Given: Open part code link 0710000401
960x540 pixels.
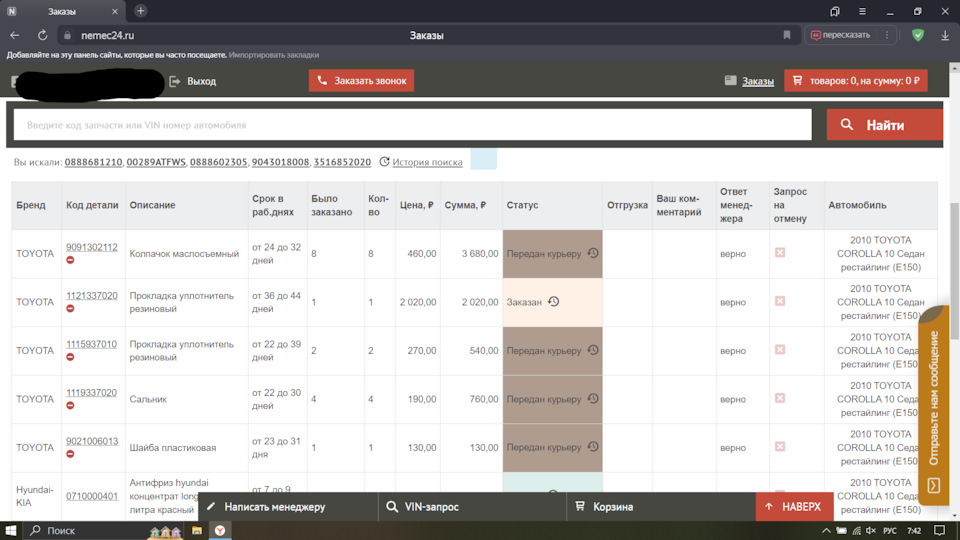Looking at the screenshot, I should 92,496.
